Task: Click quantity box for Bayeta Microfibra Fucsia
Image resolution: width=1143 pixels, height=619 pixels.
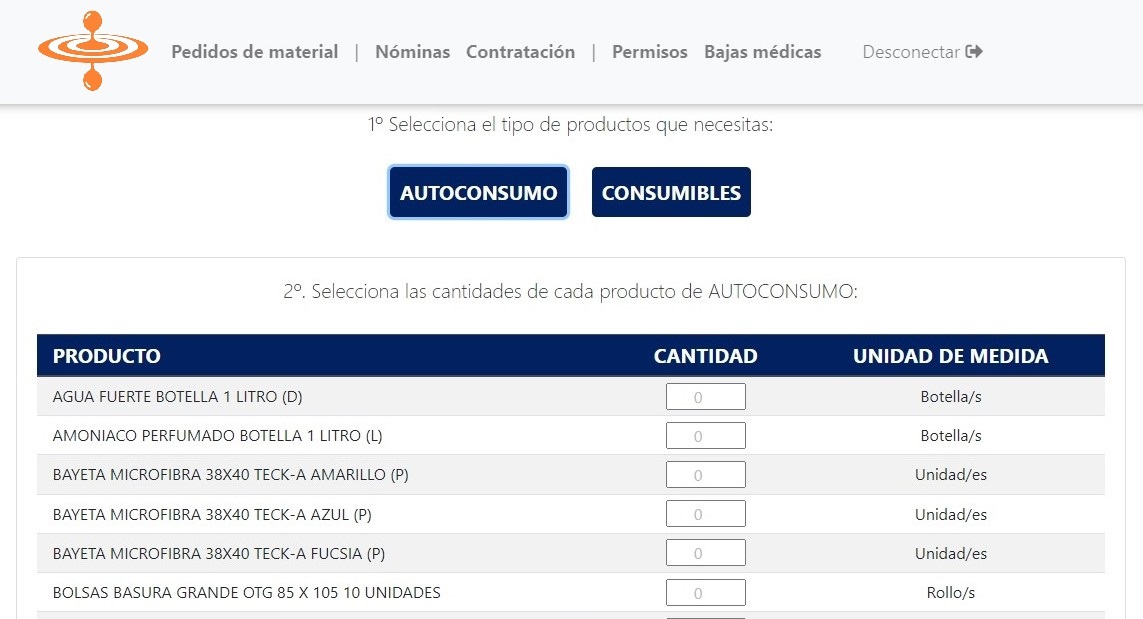Action: [x=706, y=553]
